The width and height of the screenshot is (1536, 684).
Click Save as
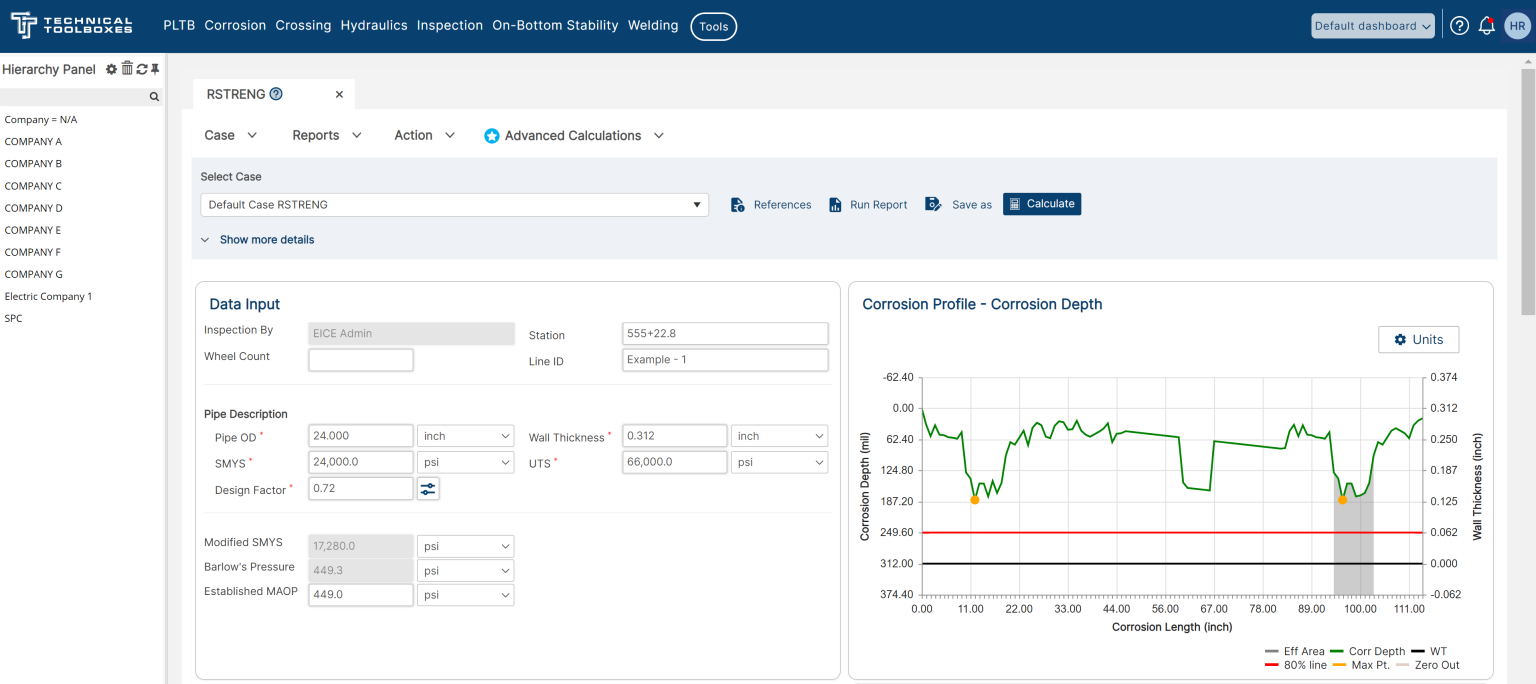coord(957,204)
